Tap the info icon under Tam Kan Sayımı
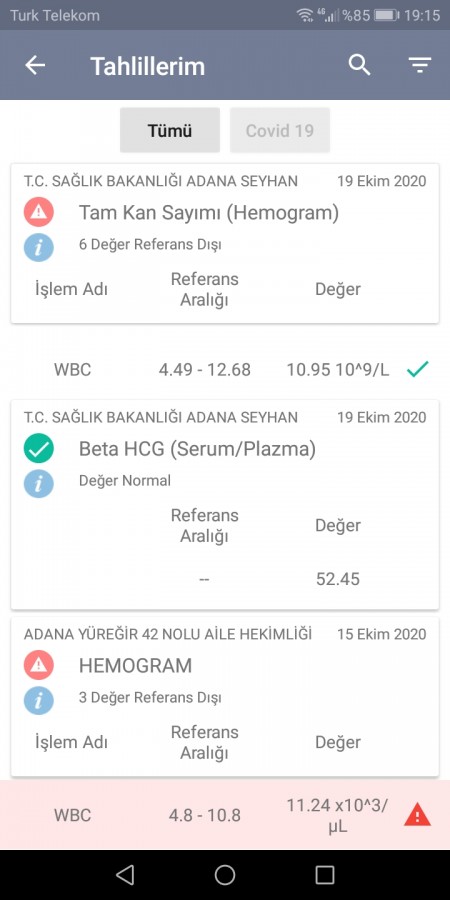The width and height of the screenshot is (450, 900). (x=39, y=247)
